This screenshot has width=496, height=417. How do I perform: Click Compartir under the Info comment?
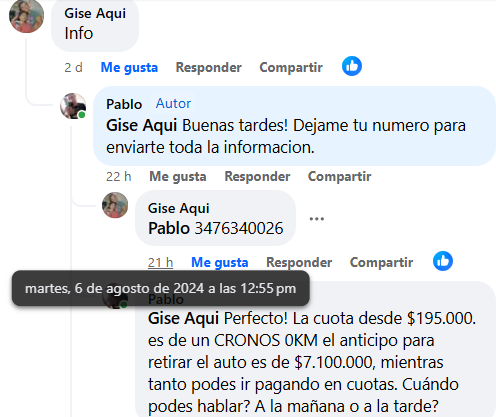(291, 68)
